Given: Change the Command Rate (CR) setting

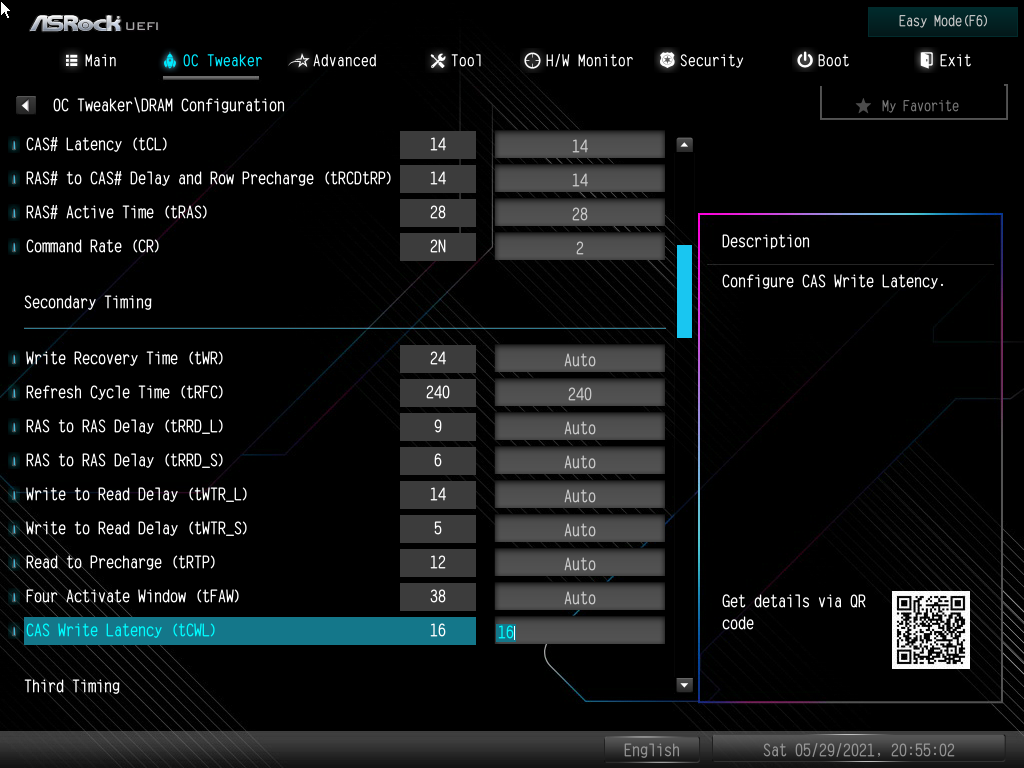Looking at the screenshot, I should coord(579,246).
